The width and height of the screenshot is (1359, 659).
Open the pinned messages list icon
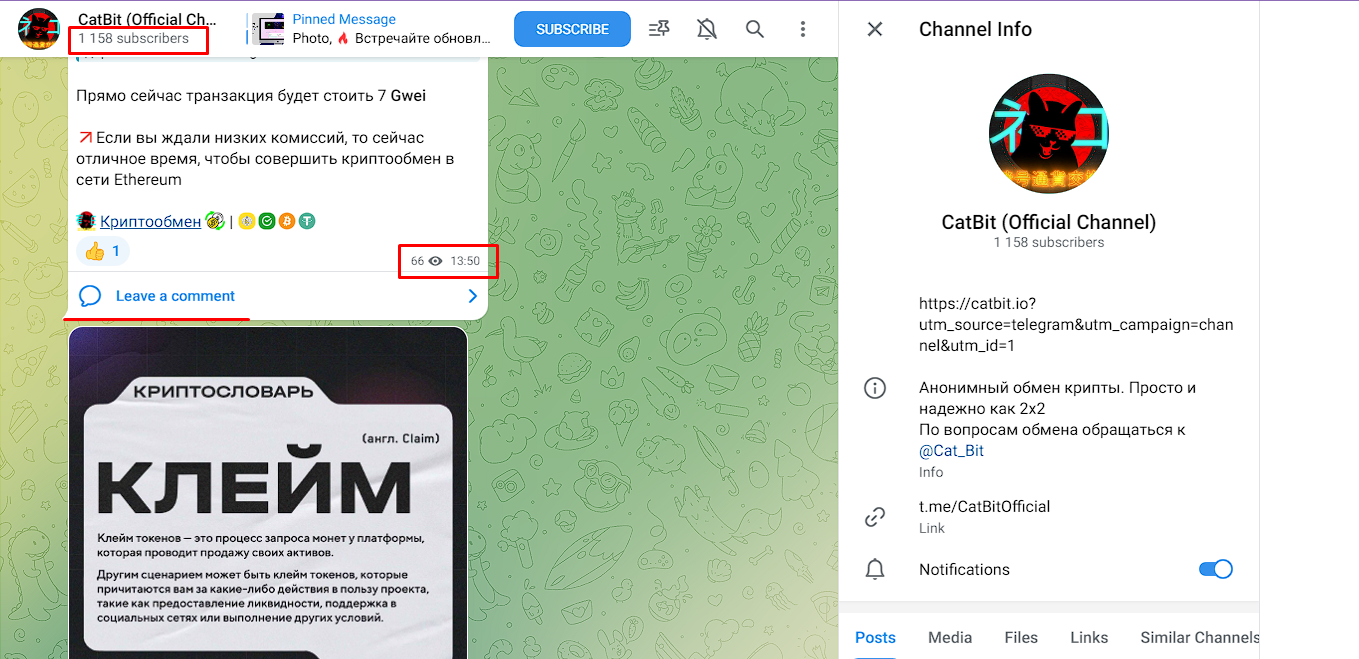coord(659,29)
